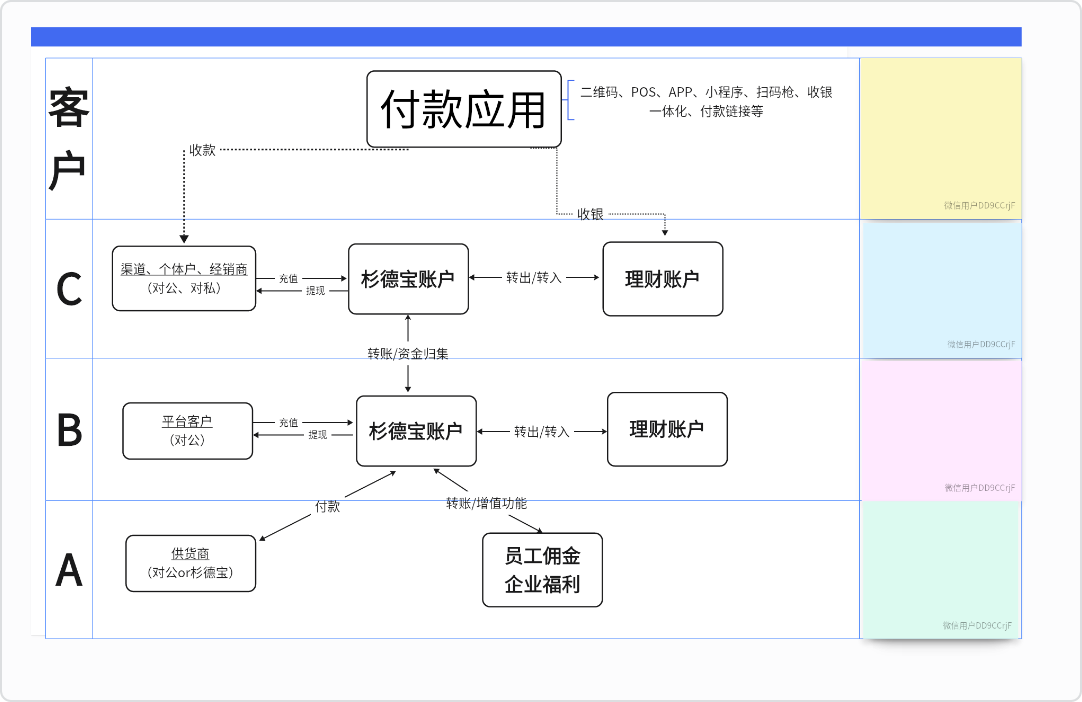
Task: Select the light blue sticky note
Action: coord(941,290)
